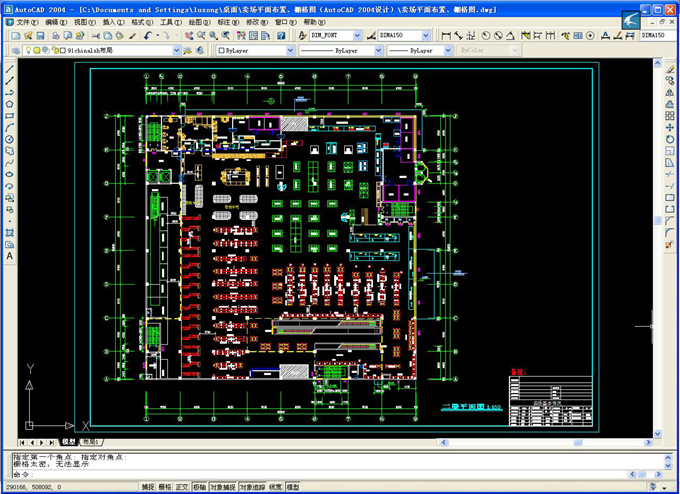Open the 文件 (File) menu
Viewport: 680px width, 494px height.
[x=21, y=21]
